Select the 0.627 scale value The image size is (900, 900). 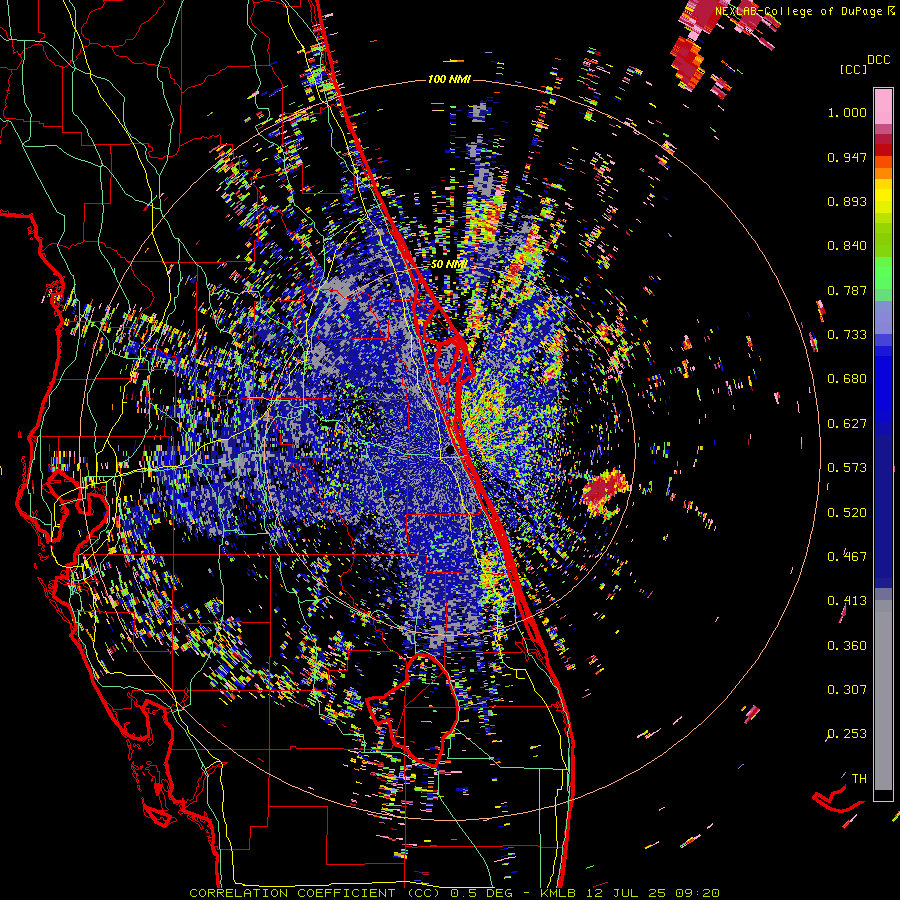(x=847, y=424)
